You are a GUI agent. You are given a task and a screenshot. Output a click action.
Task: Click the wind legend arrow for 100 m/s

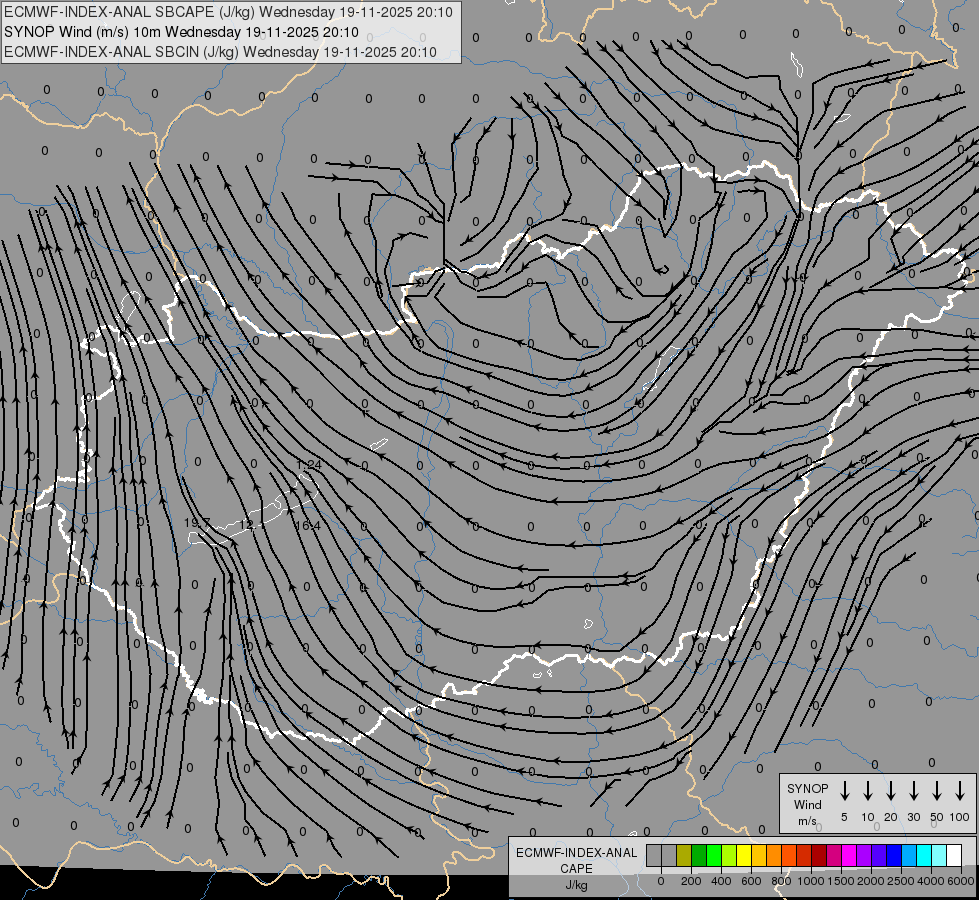coord(960,791)
